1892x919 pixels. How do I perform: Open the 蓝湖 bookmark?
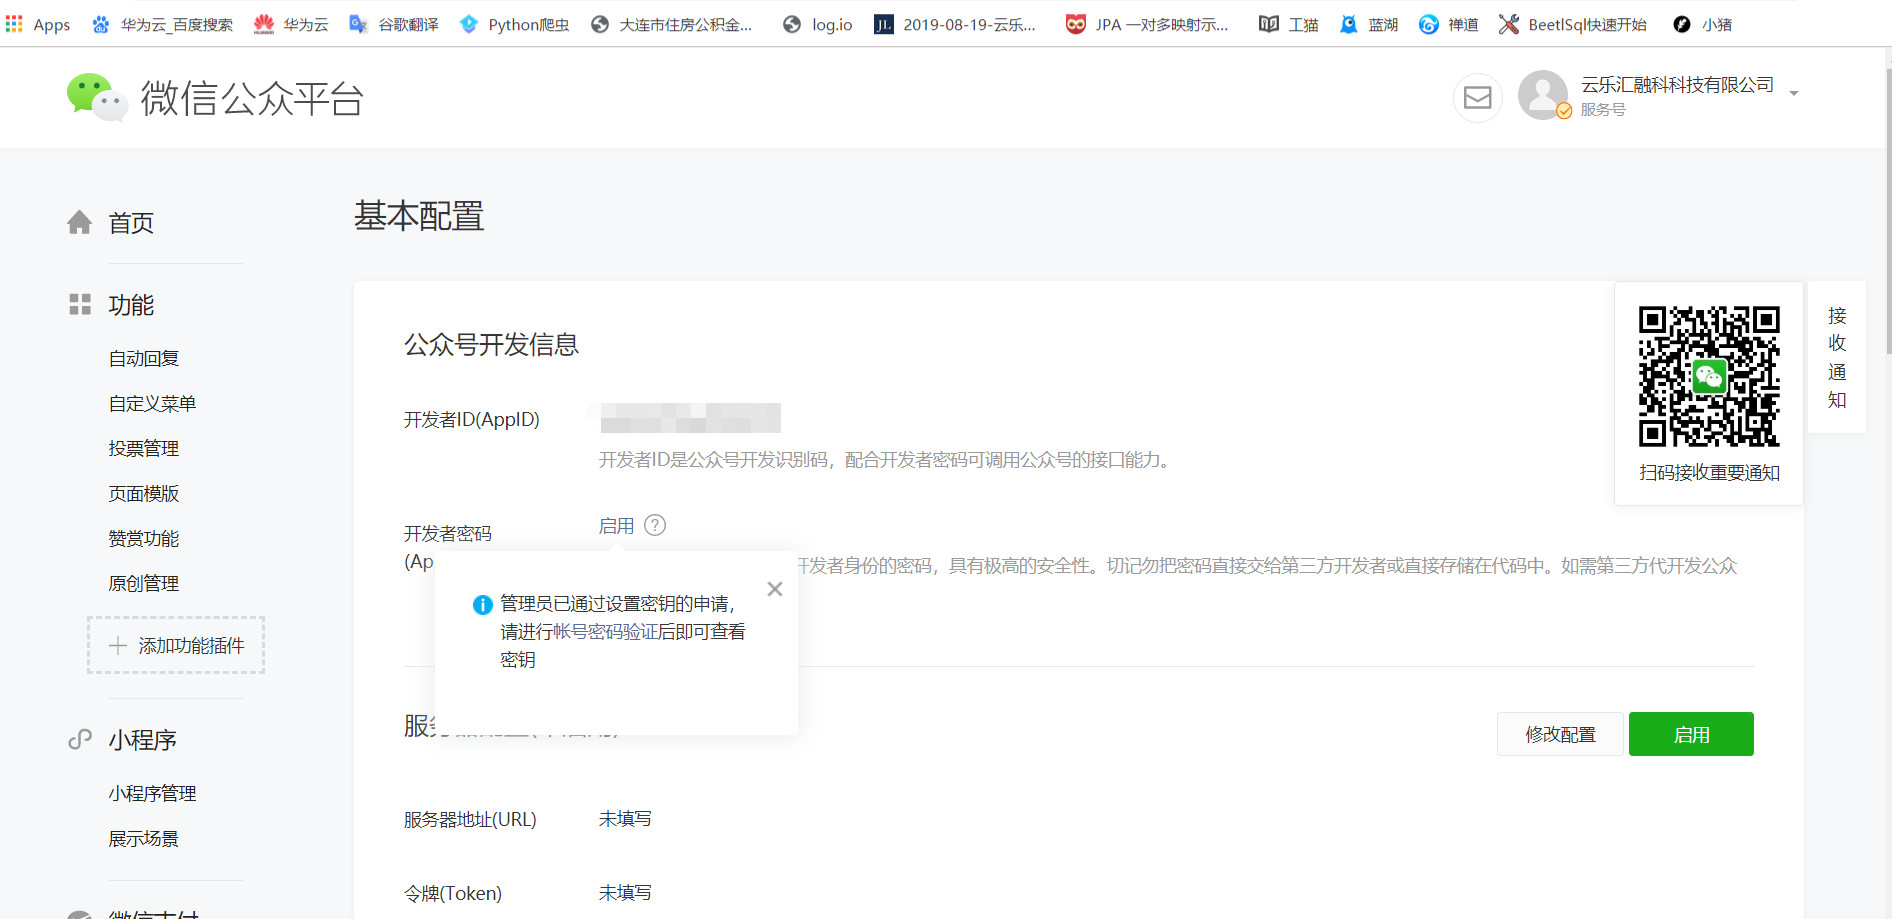coord(1369,24)
